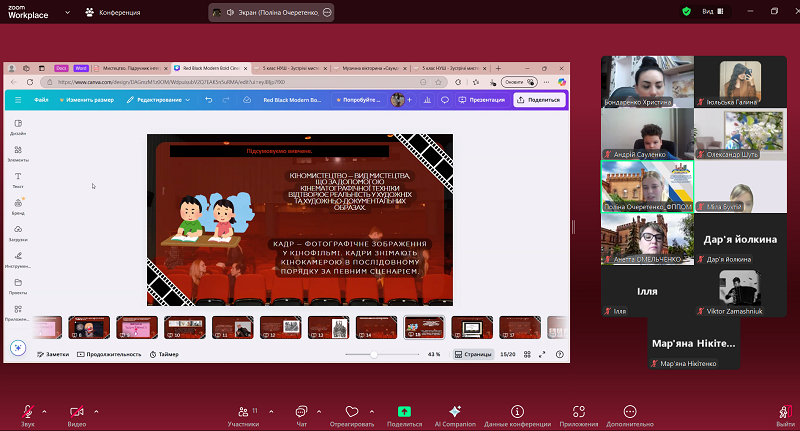This screenshot has height=431, width=800.
Task: Open Zoom Приложения apps
Action: (x=579, y=415)
